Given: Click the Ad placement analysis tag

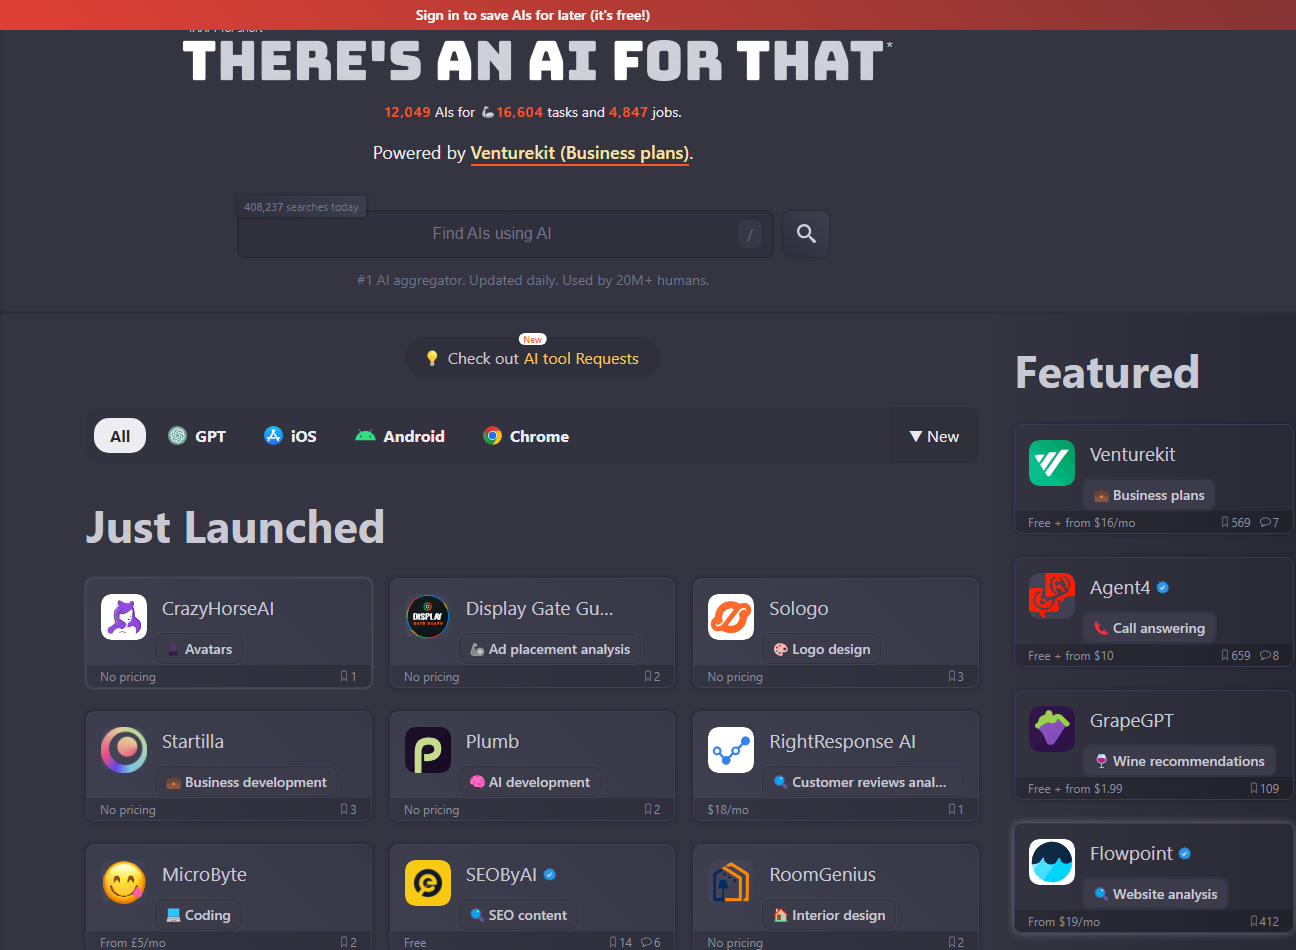Looking at the screenshot, I should click(x=550, y=649).
